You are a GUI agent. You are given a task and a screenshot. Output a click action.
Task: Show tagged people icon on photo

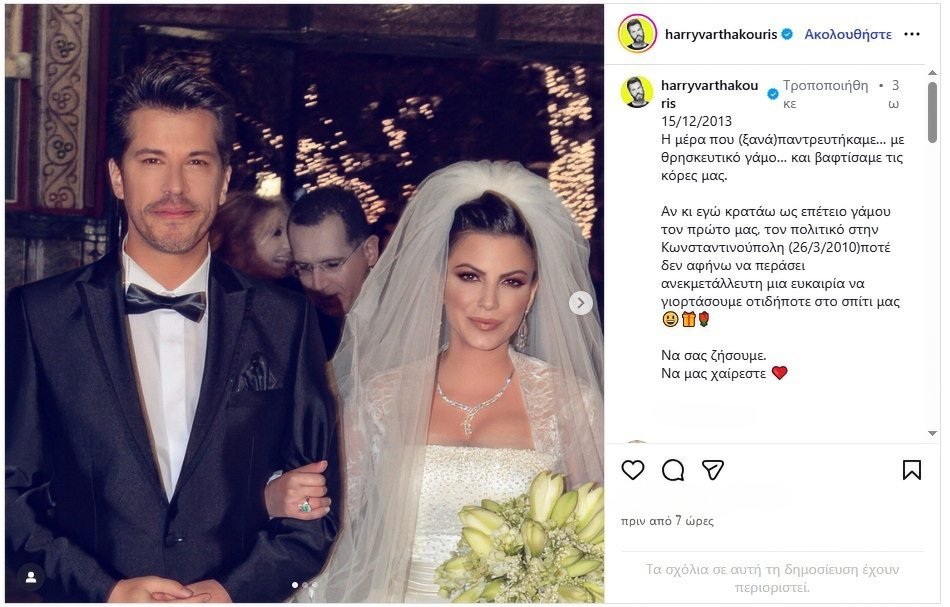tap(30, 577)
